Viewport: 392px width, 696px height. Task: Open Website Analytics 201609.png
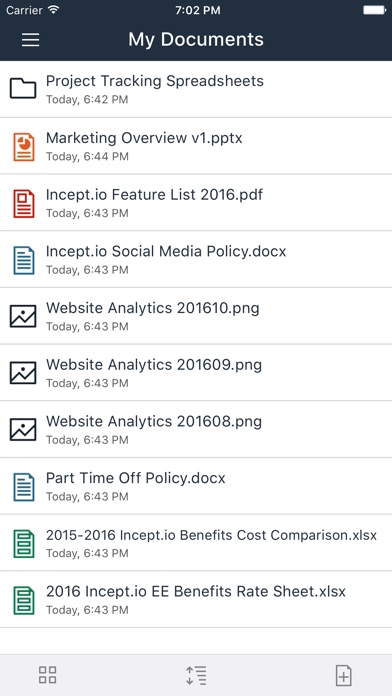(x=196, y=372)
